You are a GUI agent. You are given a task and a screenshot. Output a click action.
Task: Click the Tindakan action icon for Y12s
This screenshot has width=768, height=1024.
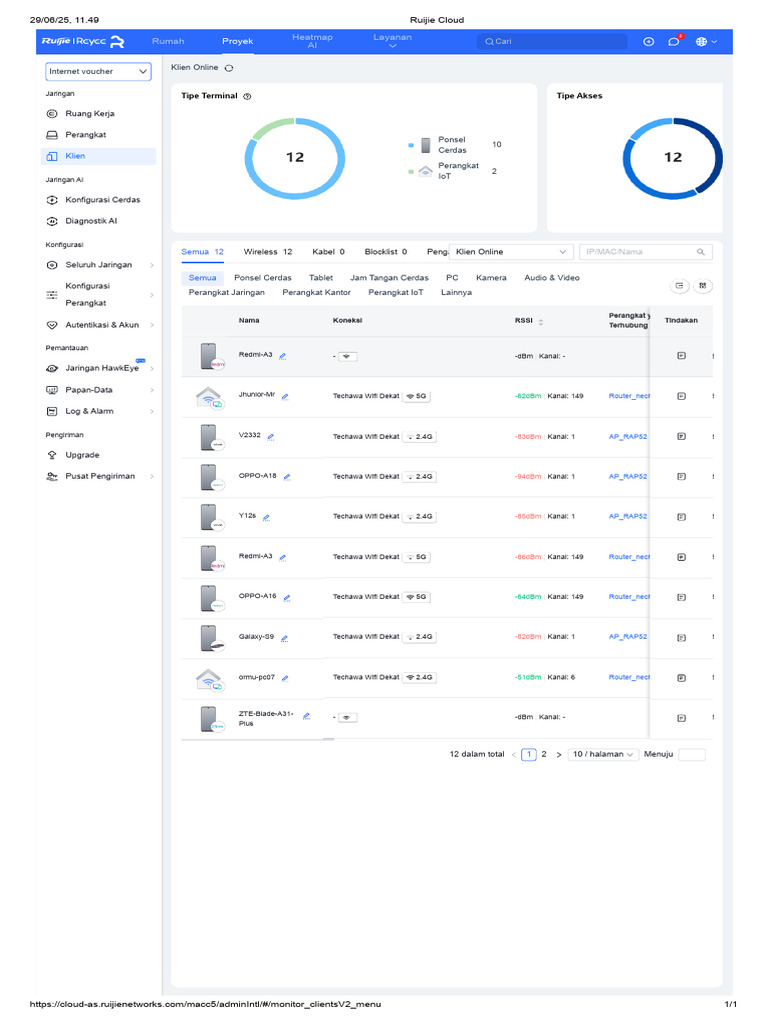[x=681, y=517]
